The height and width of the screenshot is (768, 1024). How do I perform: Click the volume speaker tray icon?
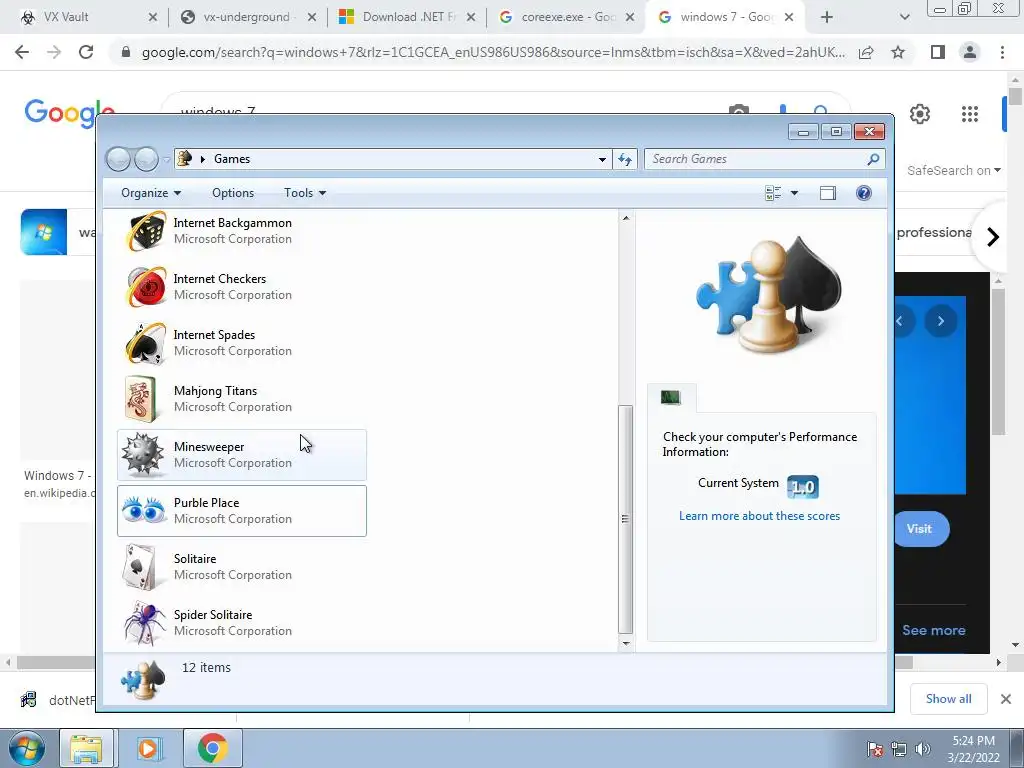tap(923, 749)
